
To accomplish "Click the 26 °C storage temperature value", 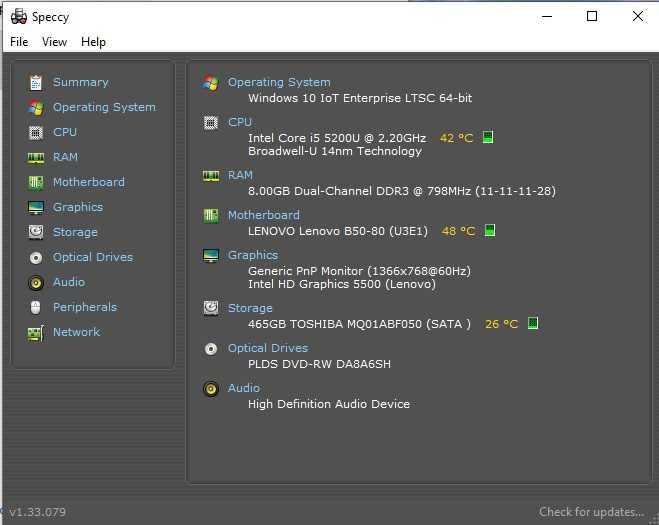I will pos(501,324).
